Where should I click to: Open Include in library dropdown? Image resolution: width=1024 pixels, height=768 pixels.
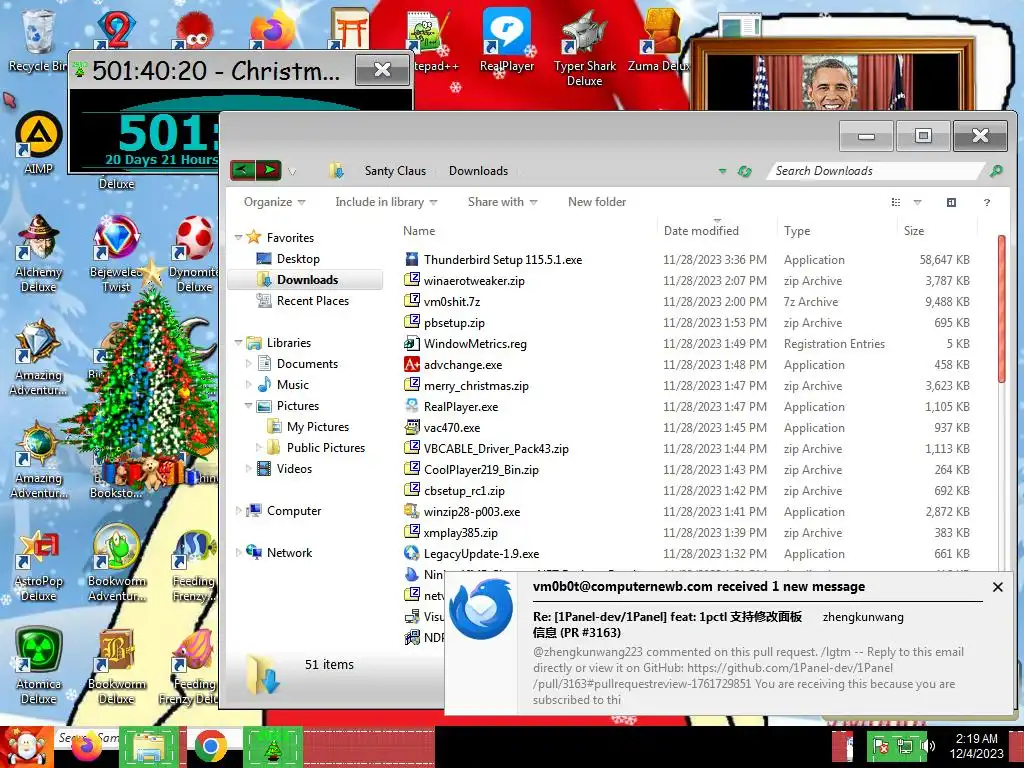[x=386, y=202]
